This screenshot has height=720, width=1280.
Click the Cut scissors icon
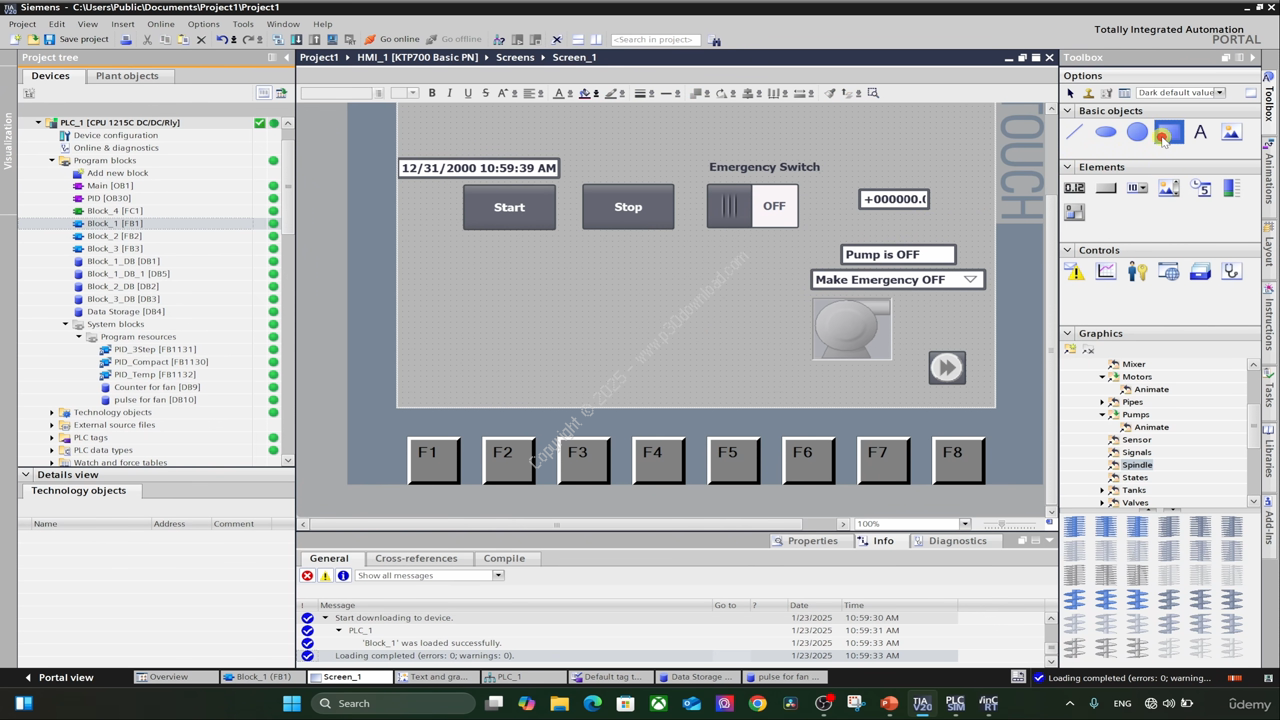(x=147, y=39)
